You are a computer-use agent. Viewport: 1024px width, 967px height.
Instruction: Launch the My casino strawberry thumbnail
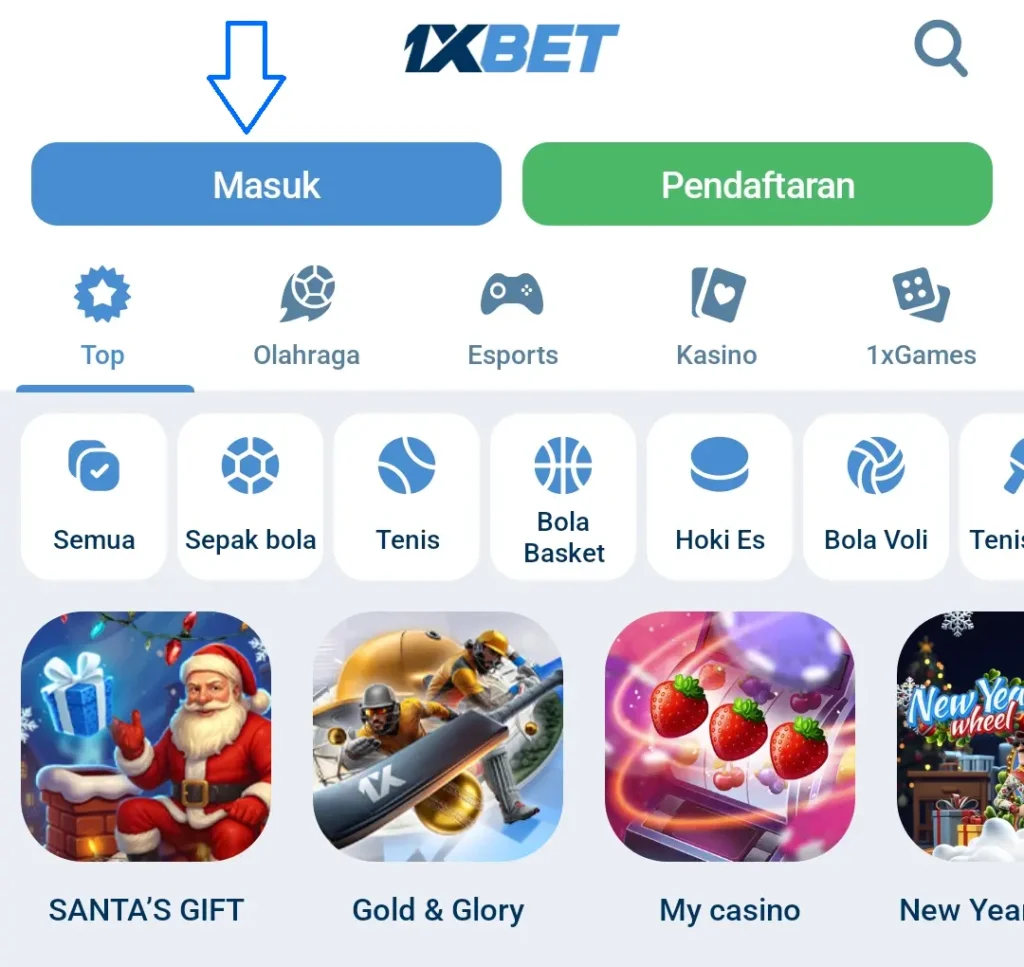tap(730, 737)
